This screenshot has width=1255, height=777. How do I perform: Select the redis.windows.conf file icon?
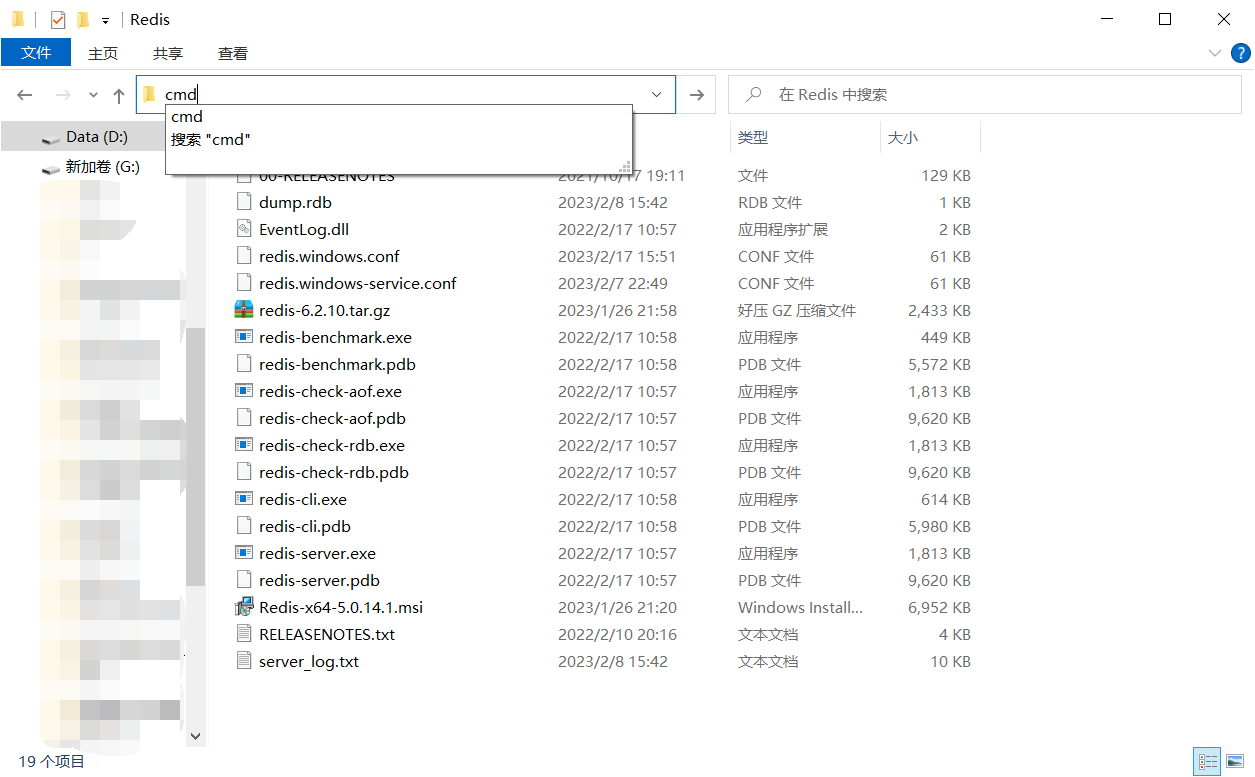[244, 256]
